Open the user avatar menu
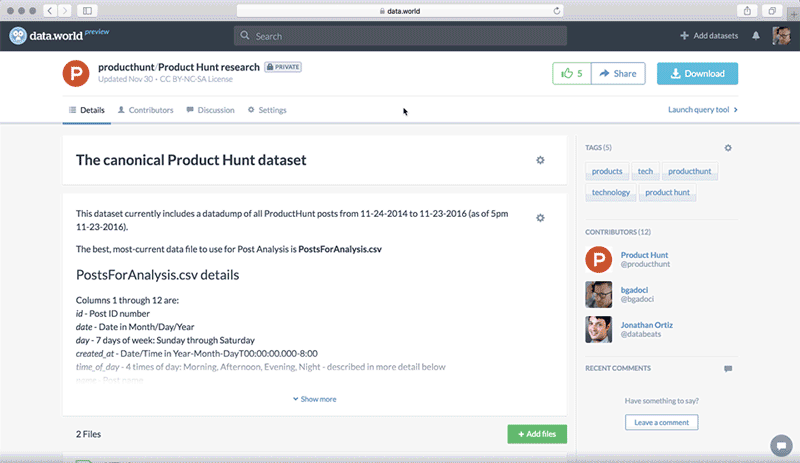800x463 pixels. (780, 36)
